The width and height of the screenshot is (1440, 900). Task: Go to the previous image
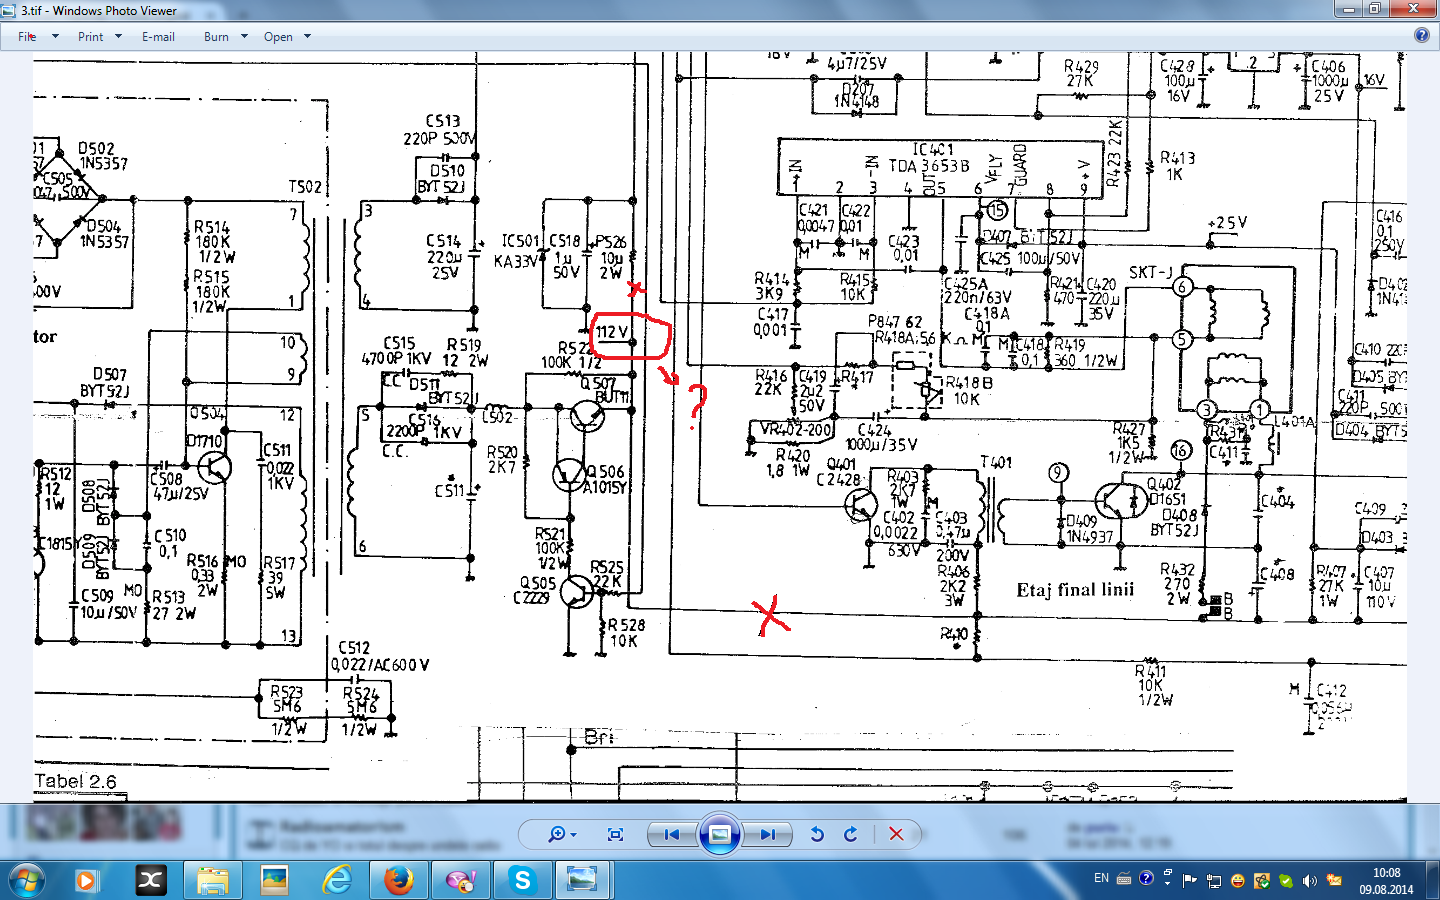672,834
